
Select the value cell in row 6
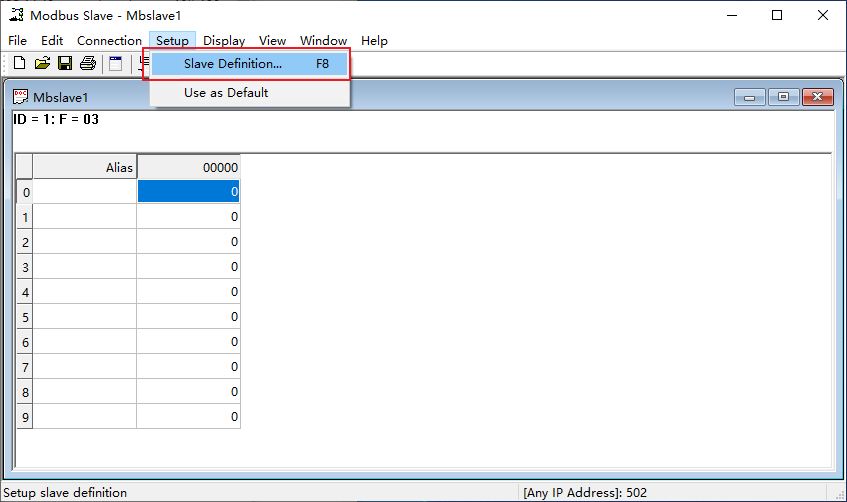[189, 342]
